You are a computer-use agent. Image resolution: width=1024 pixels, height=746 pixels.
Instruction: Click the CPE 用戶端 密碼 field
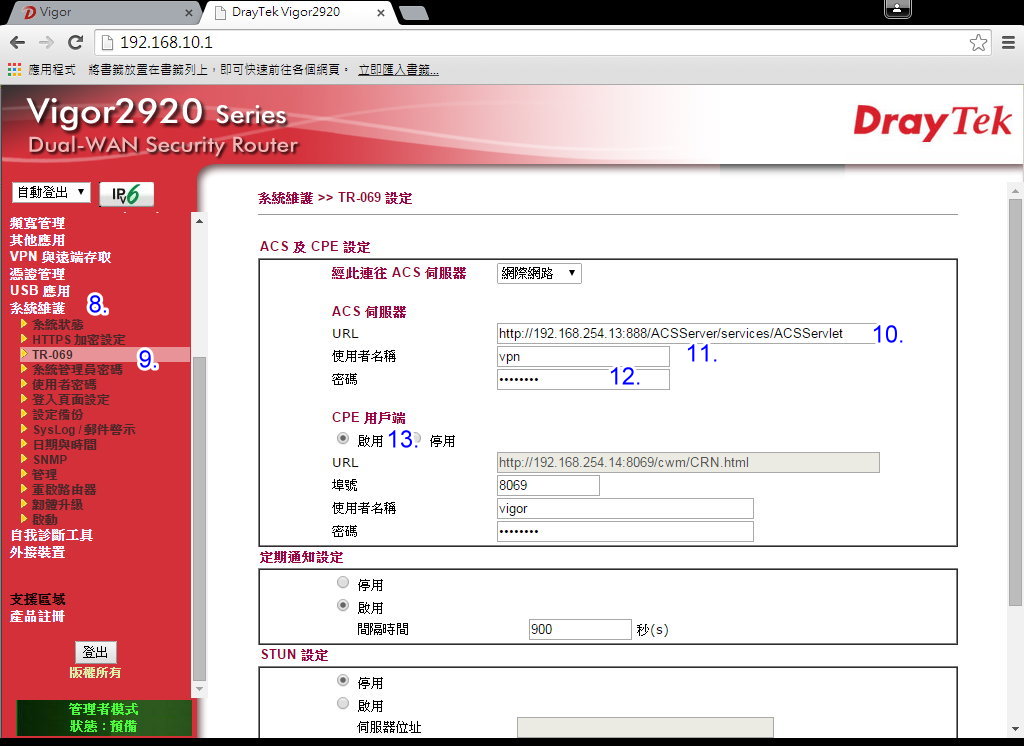click(625, 531)
